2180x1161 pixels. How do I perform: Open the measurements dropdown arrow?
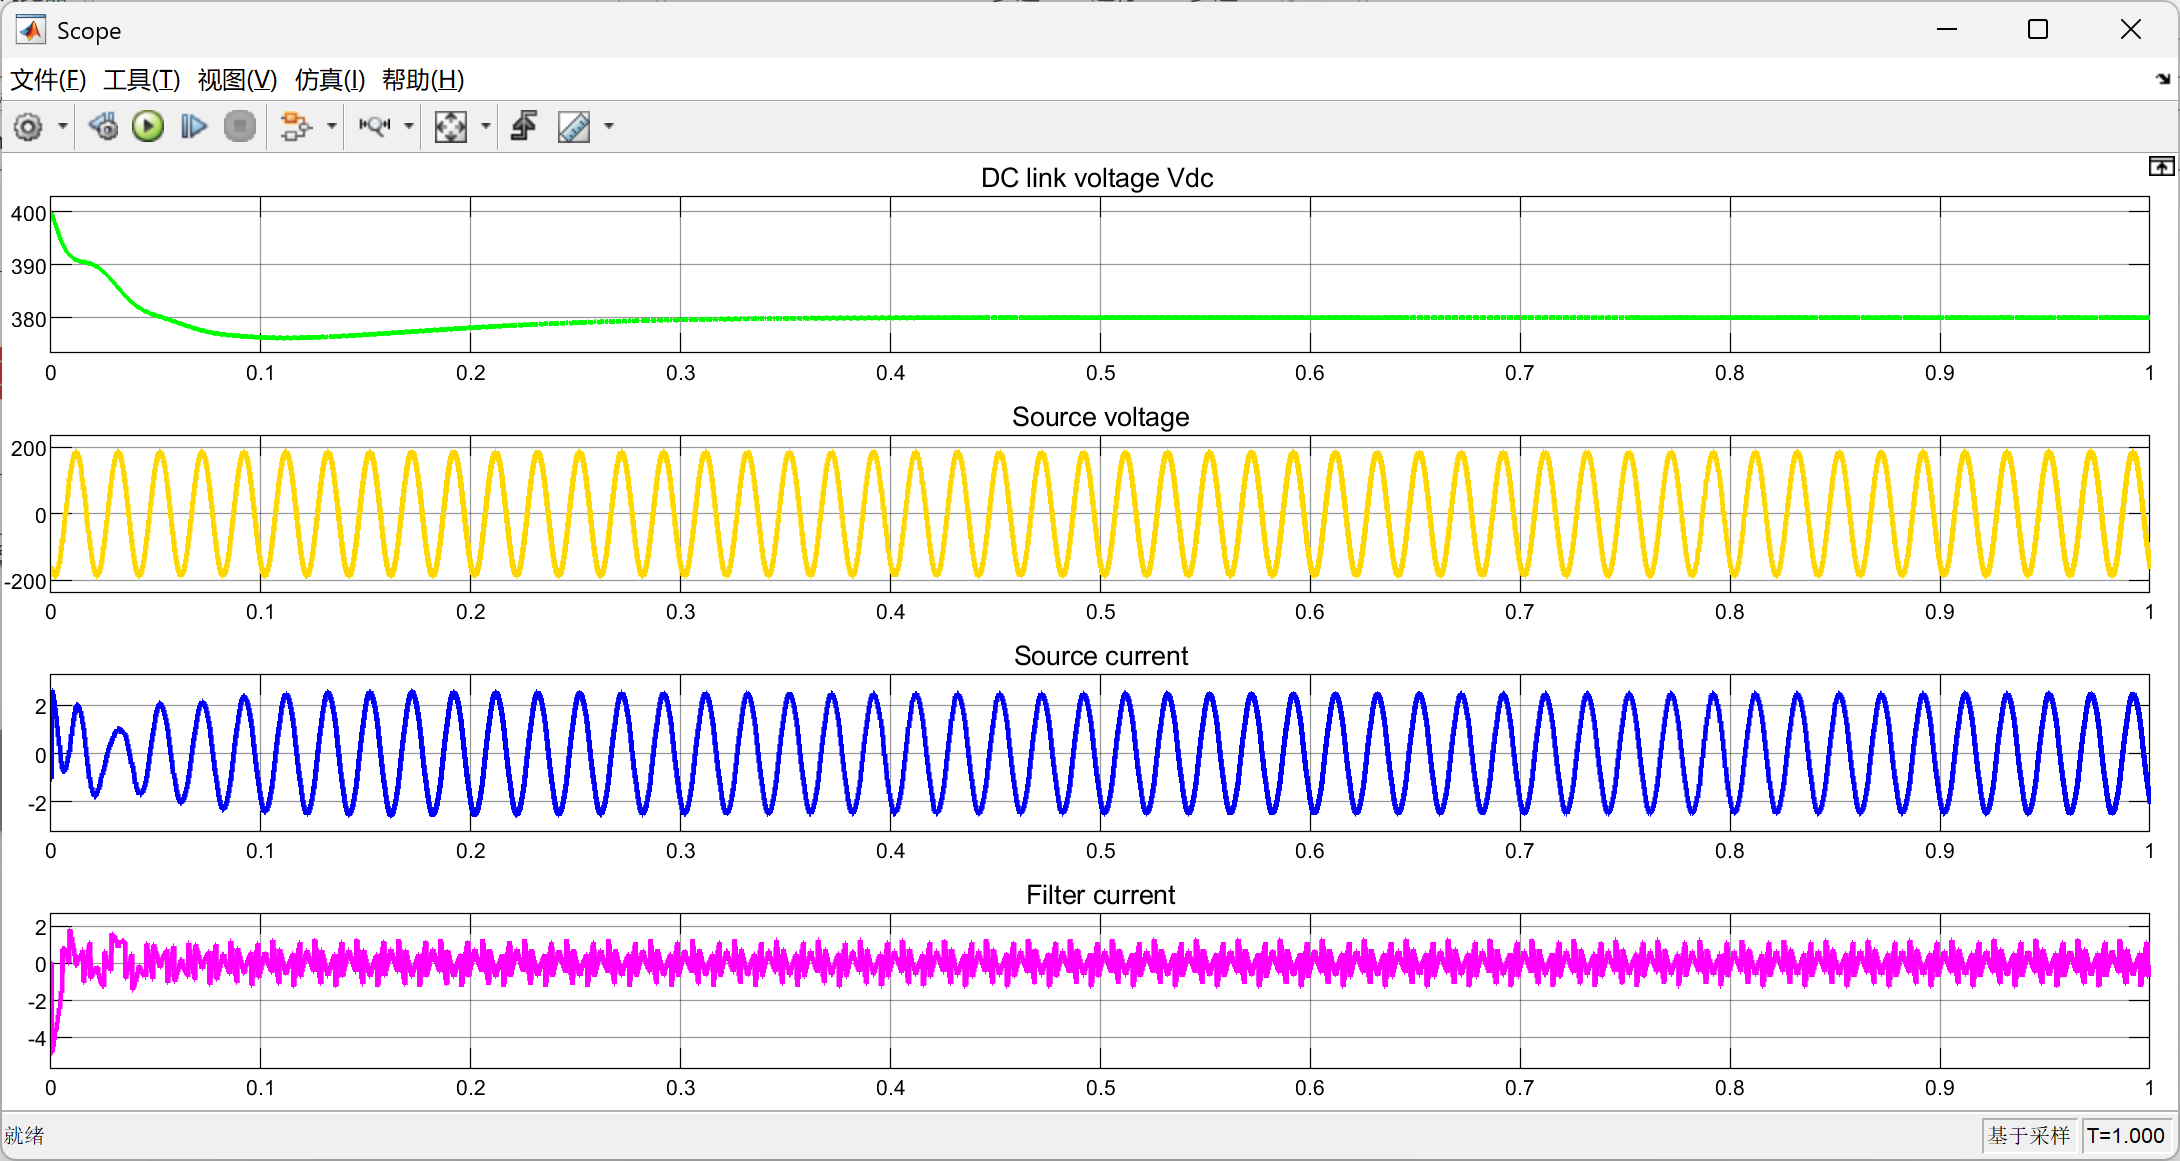click(x=609, y=127)
